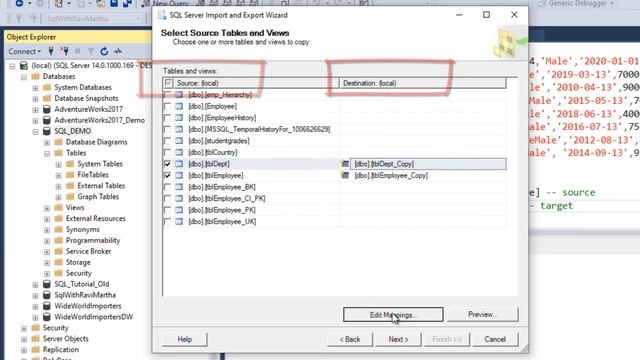Click the Stop icon in Object Explorer toolbar
The image size is (640, 360).
coord(78,51)
